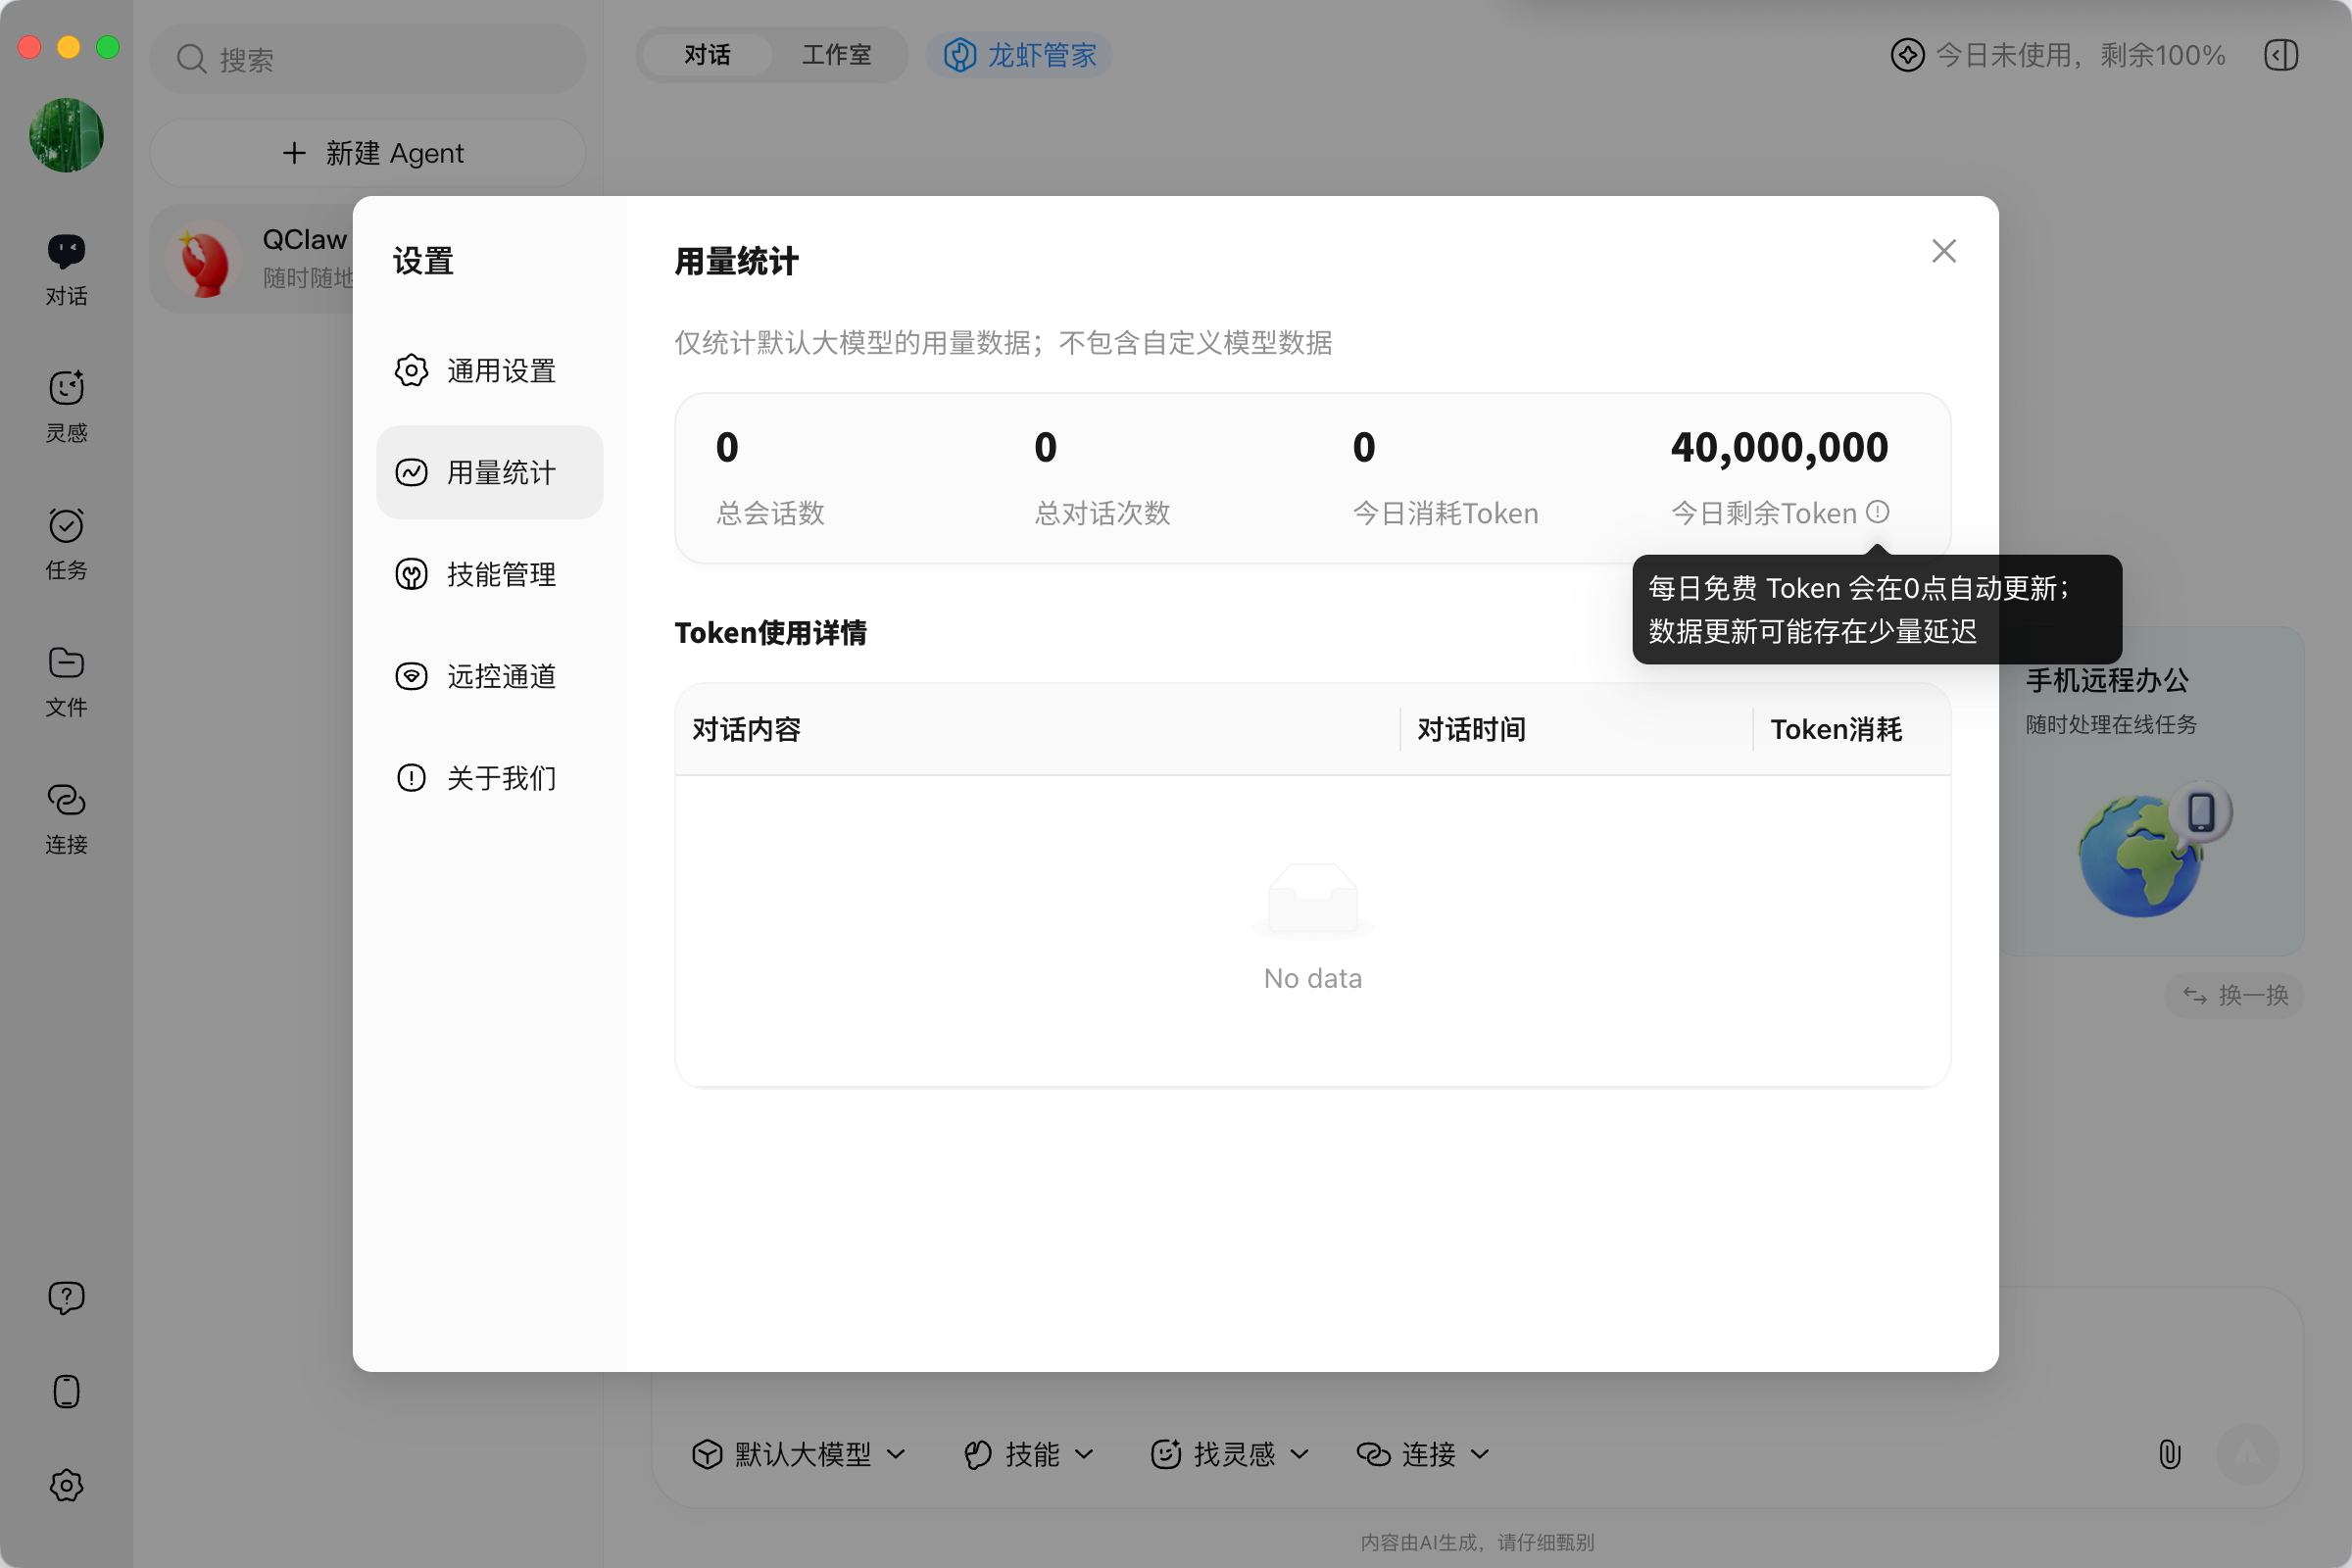Close the settings dialog
The image size is (2352, 1568).
pos(1943,250)
